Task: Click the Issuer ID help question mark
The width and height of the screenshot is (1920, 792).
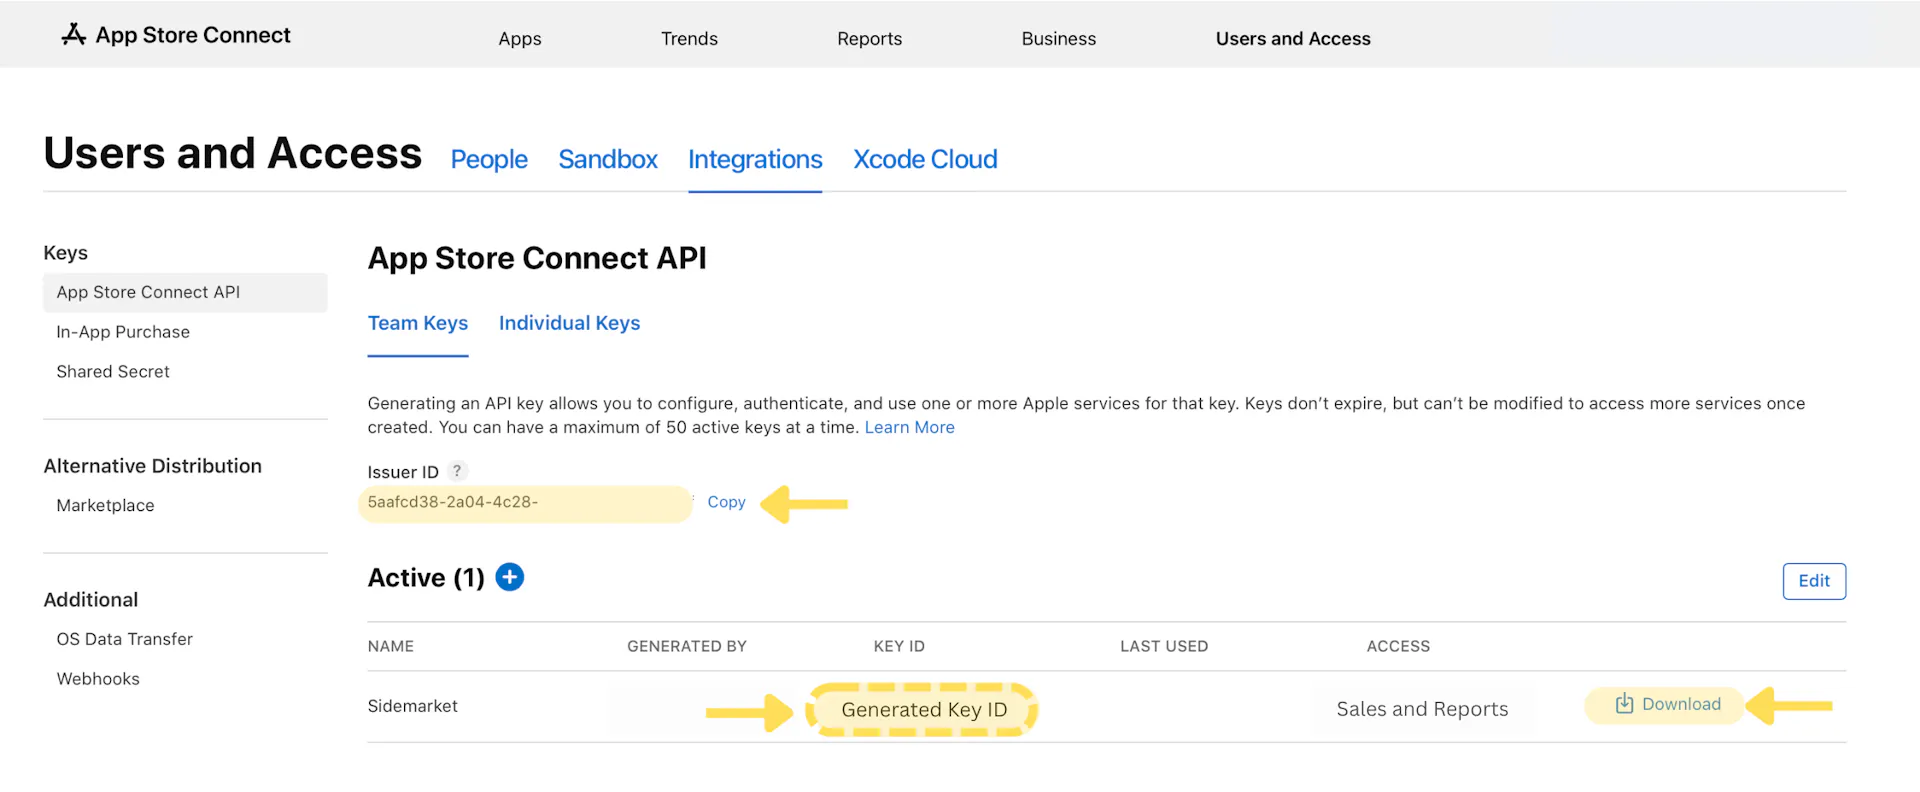Action: pos(457,471)
